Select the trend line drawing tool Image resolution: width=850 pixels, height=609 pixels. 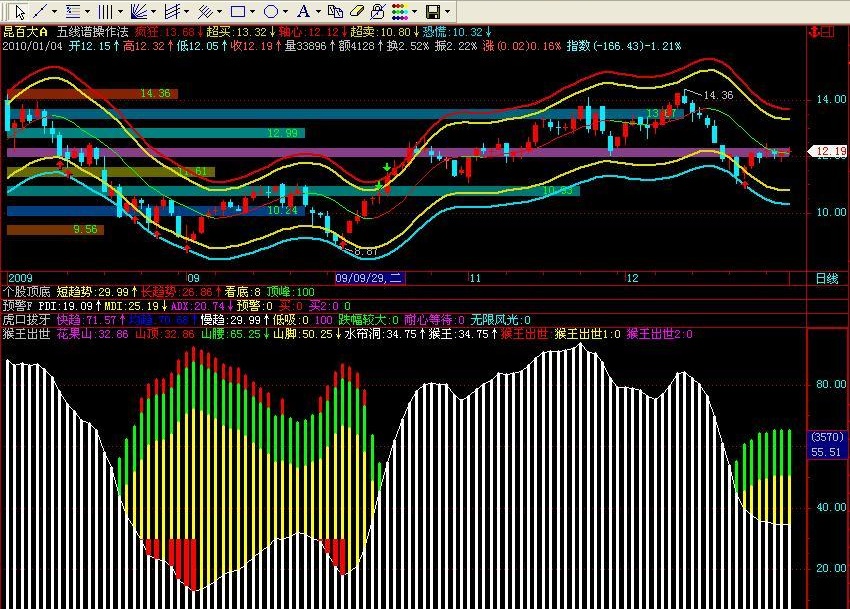(x=41, y=11)
